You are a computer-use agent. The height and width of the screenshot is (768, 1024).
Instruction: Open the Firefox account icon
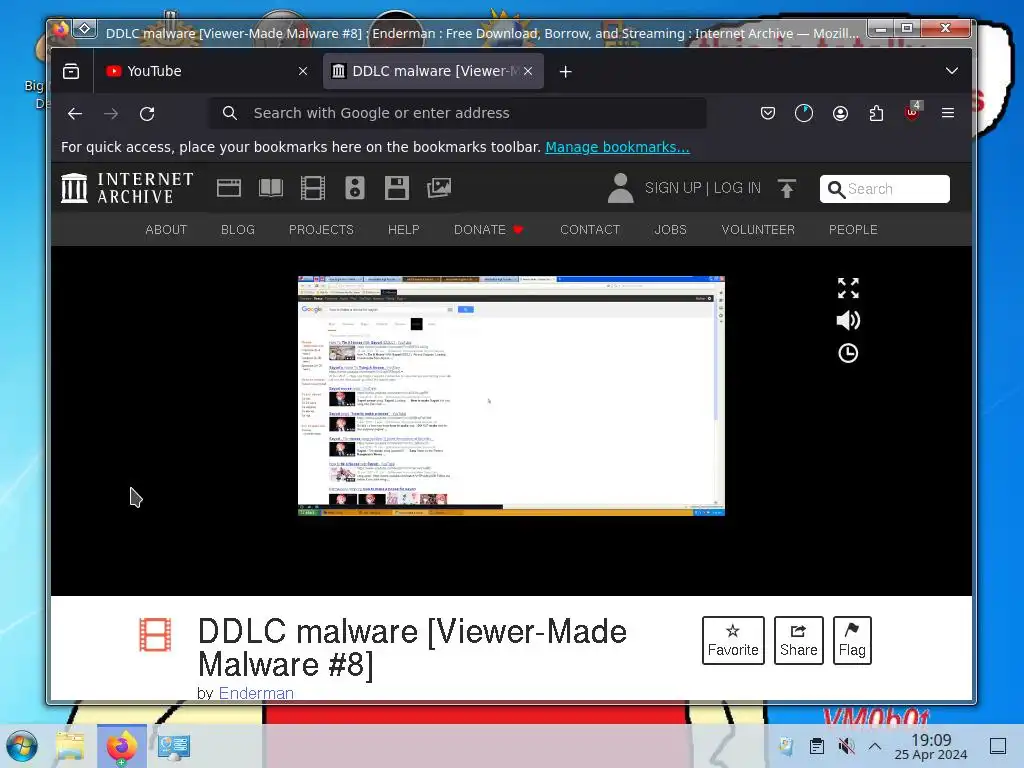[840, 114]
